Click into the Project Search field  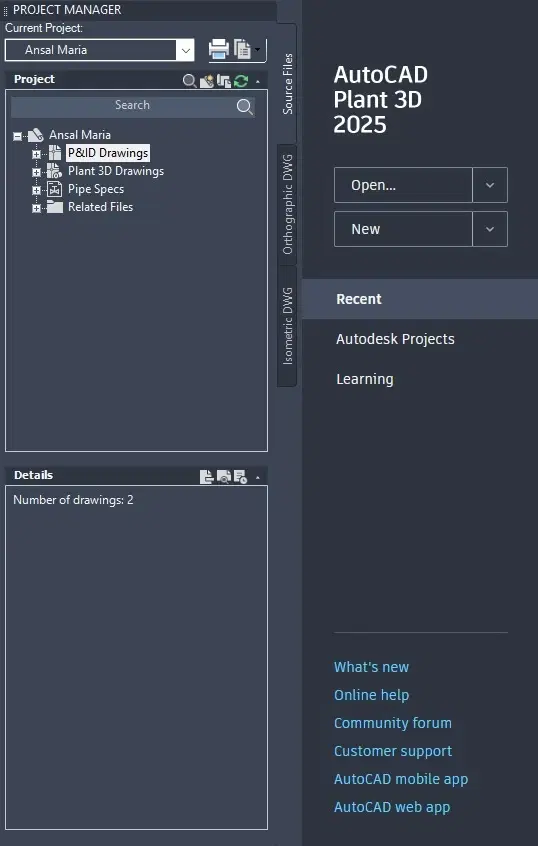tap(133, 106)
